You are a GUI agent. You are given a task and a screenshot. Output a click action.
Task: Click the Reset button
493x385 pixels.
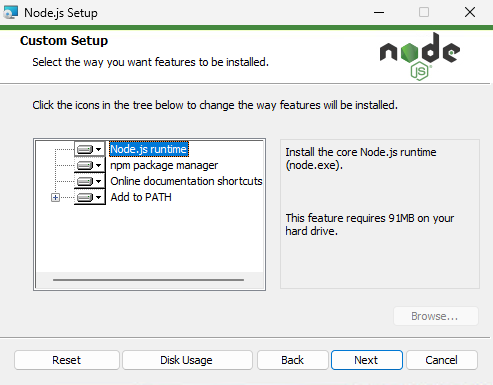pyautogui.click(x=67, y=360)
